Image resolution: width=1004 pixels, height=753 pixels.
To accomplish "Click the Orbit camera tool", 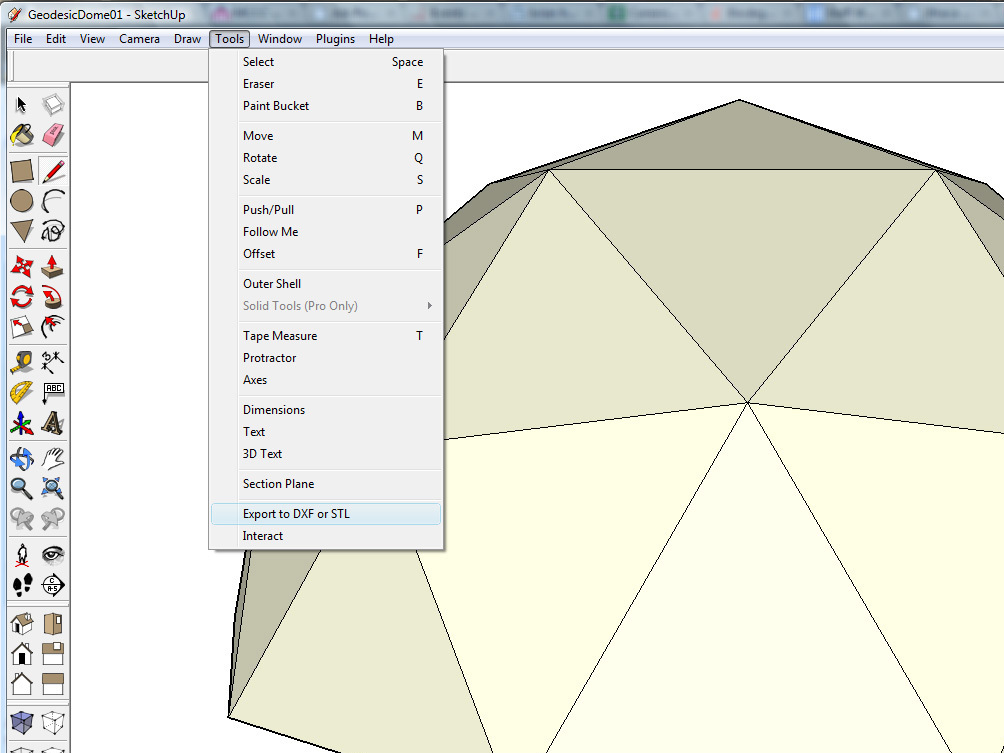I will point(22,459).
